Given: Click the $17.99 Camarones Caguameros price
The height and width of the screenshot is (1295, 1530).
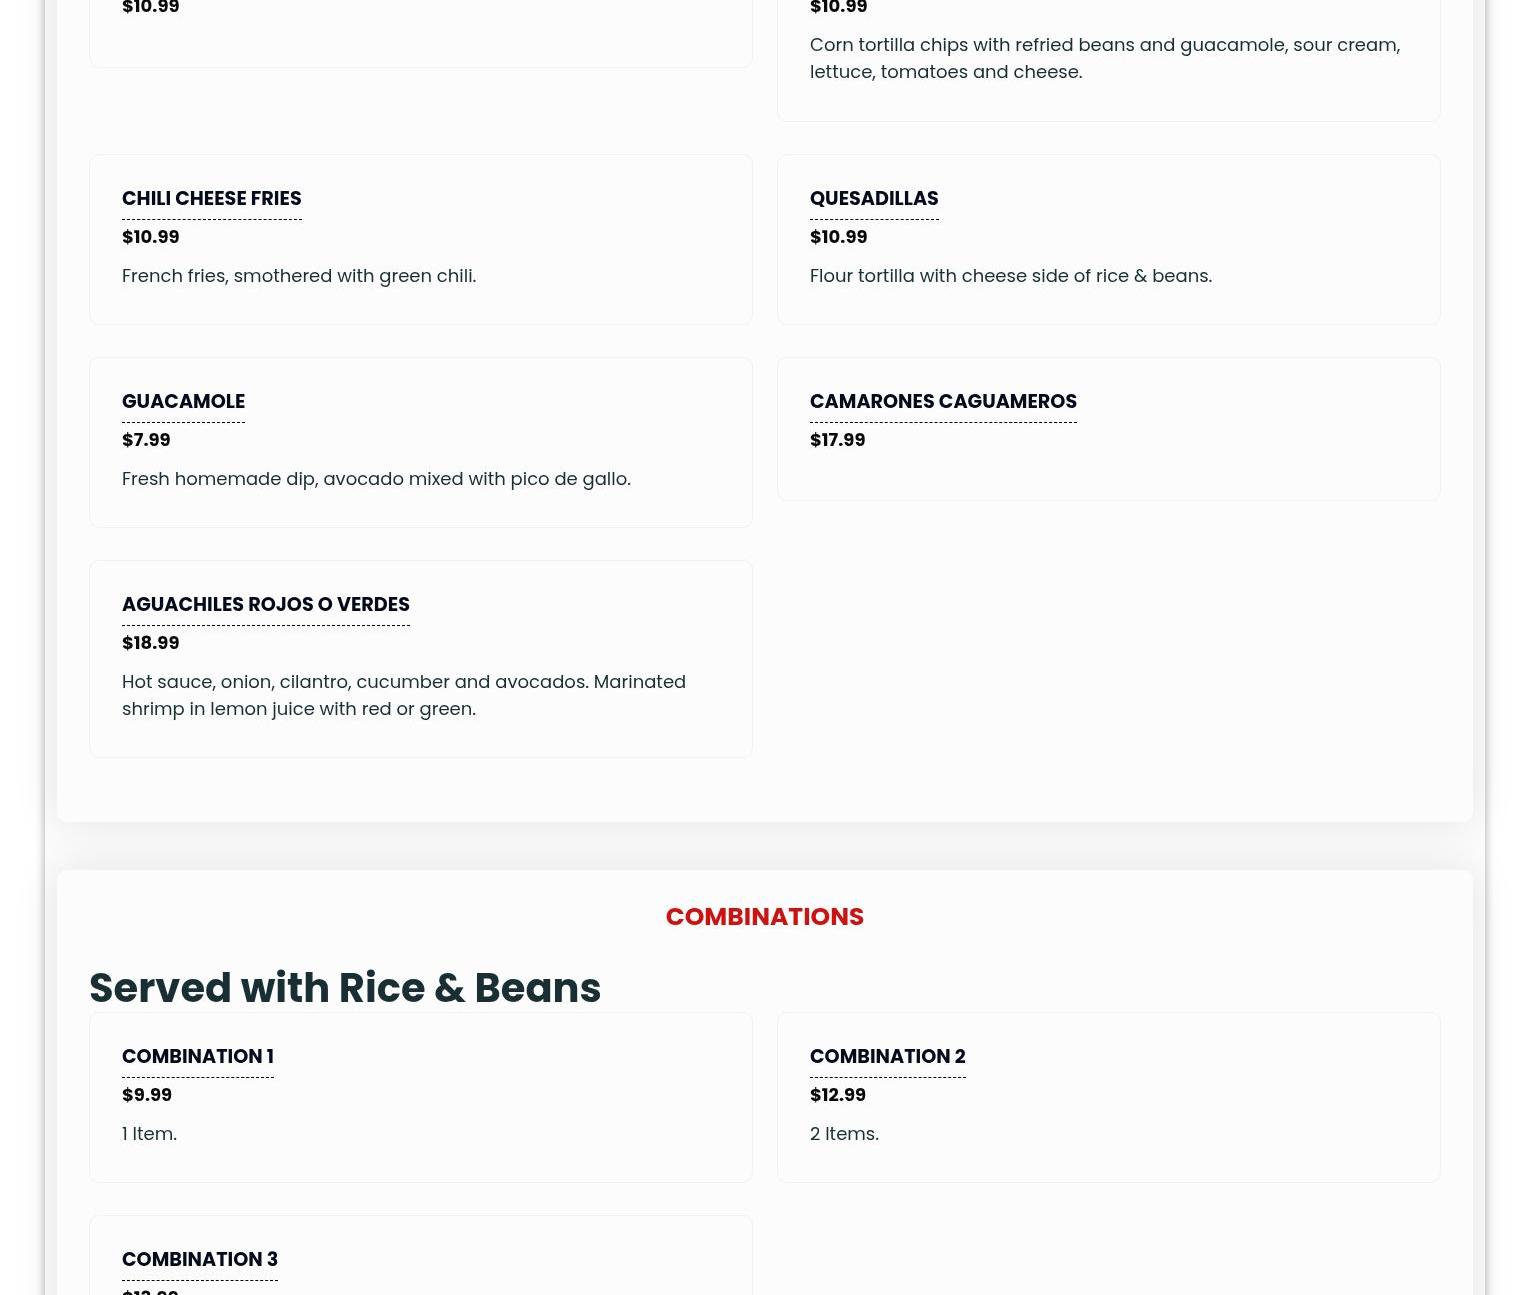Looking at the screenshot, I should pos(837,440).
